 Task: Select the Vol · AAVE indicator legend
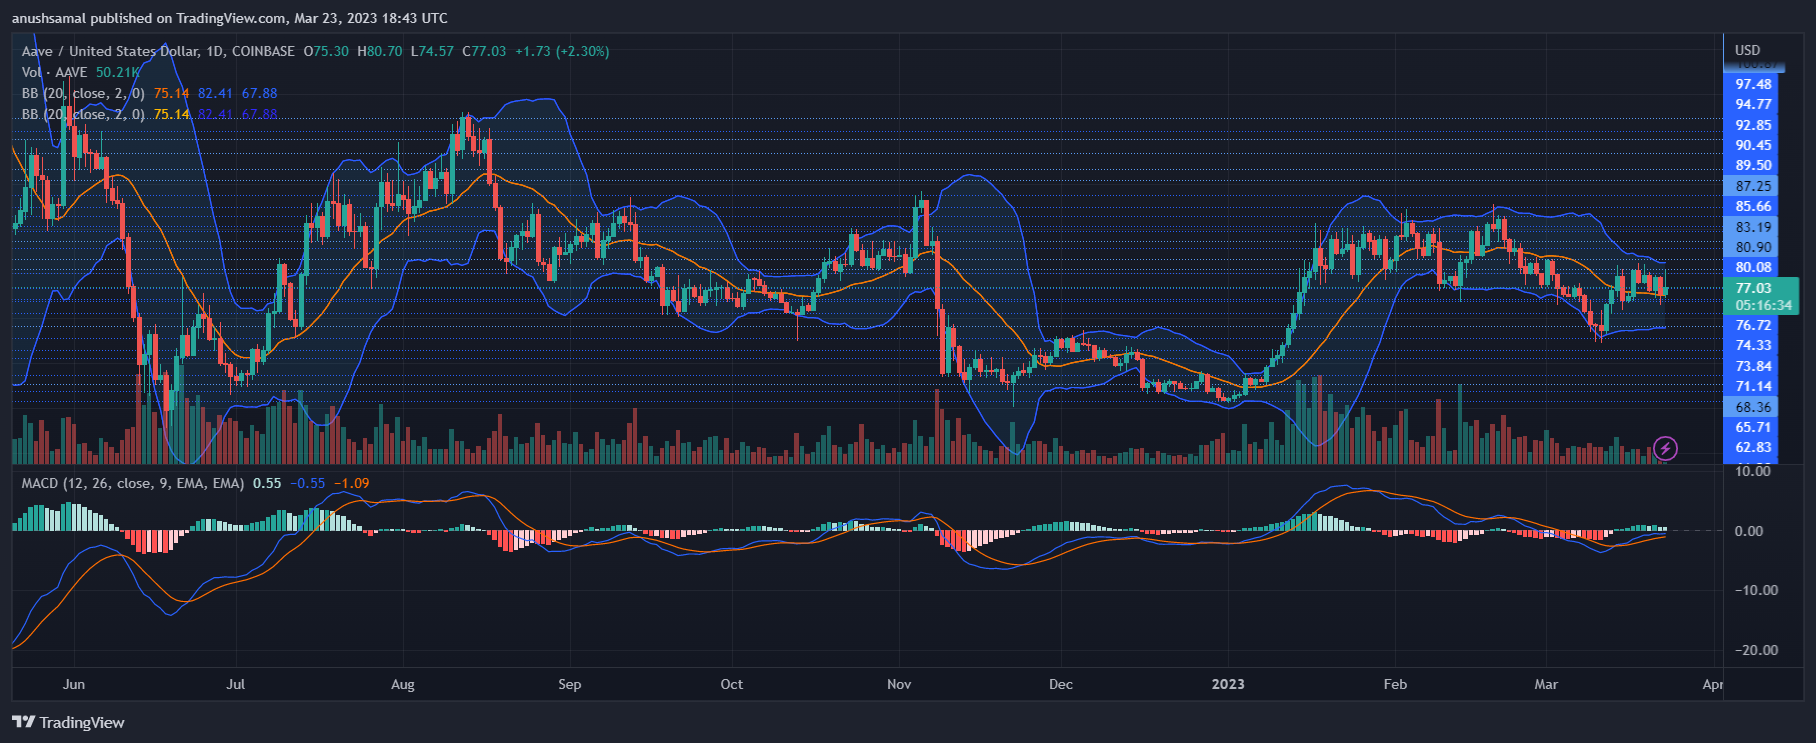[55, 72]
